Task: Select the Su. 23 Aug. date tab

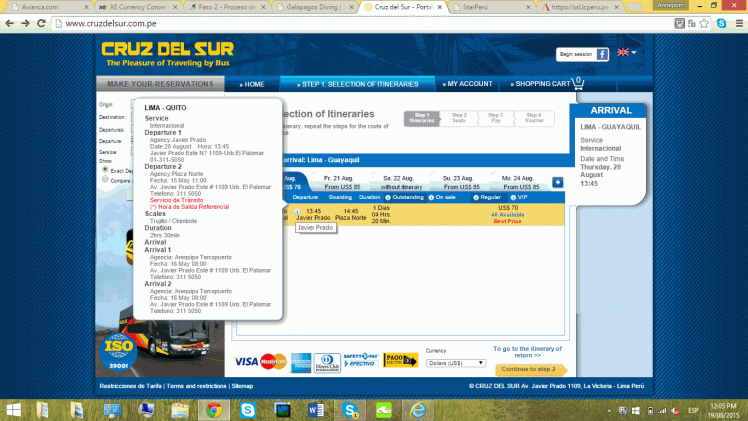Action: [458, 183]
